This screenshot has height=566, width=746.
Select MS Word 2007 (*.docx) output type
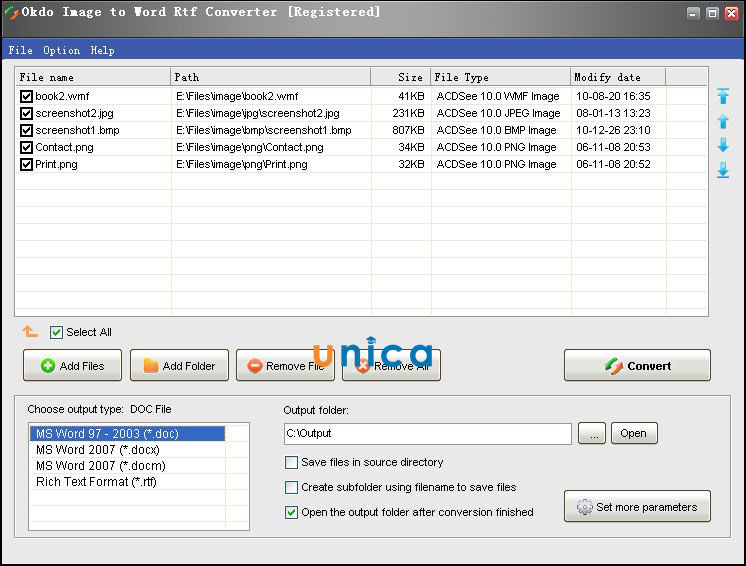(97, 450)
